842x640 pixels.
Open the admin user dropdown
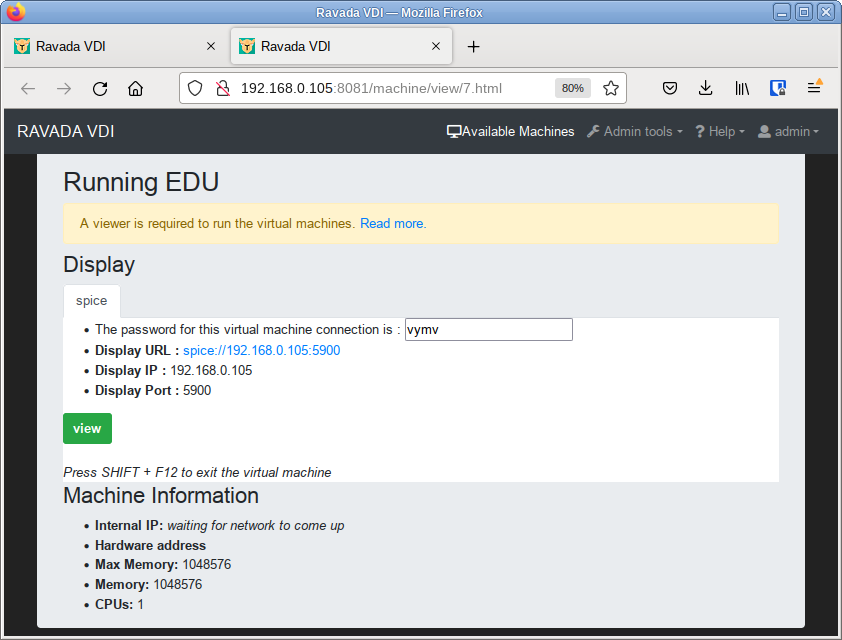pos(788,132)
